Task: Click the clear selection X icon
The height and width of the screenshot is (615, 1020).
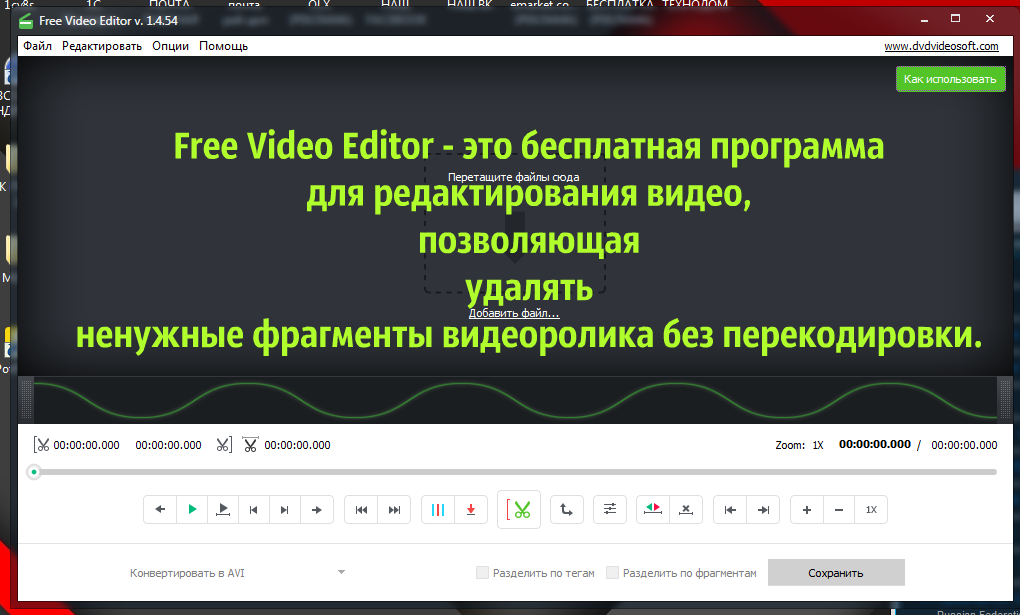Action: tap(686, 510)
